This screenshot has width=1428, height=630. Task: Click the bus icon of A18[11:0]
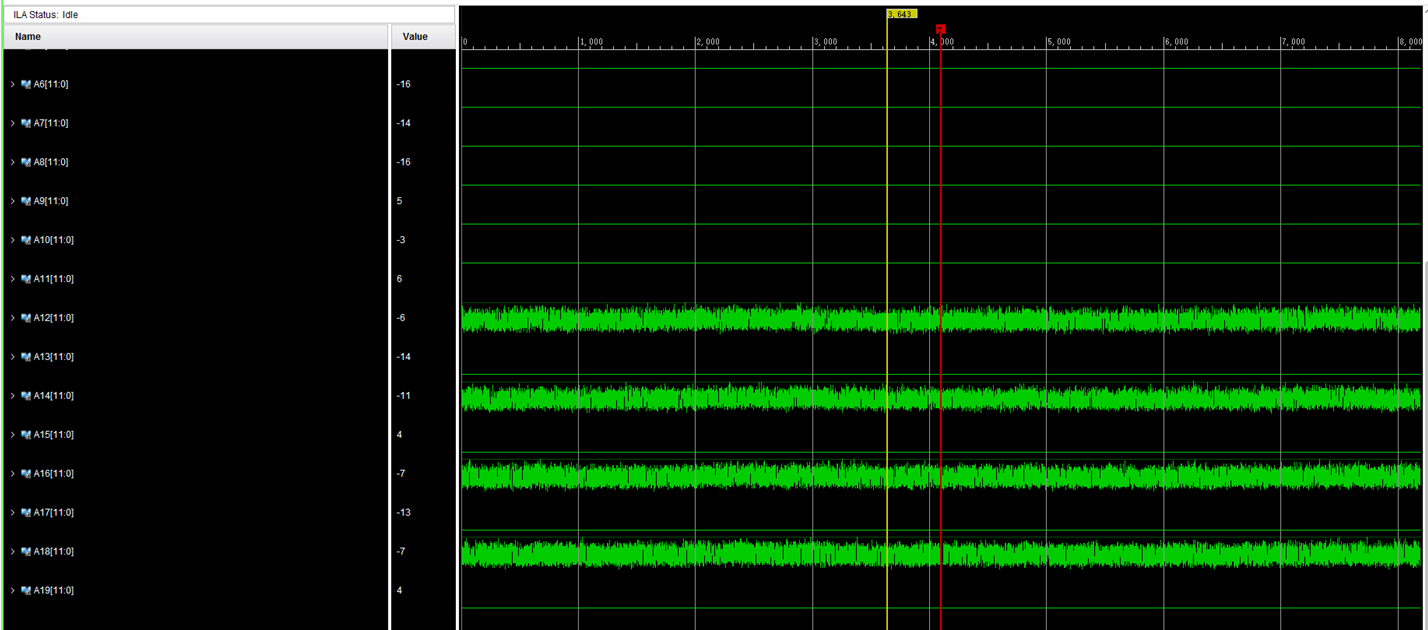(26, 553)
